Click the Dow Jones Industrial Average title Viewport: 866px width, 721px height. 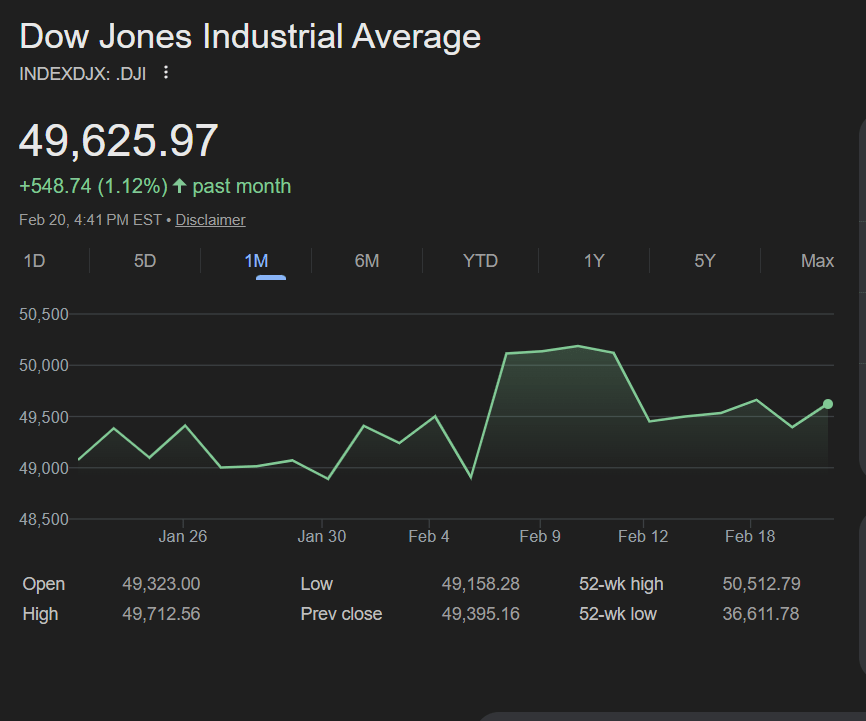click(250, 37)
